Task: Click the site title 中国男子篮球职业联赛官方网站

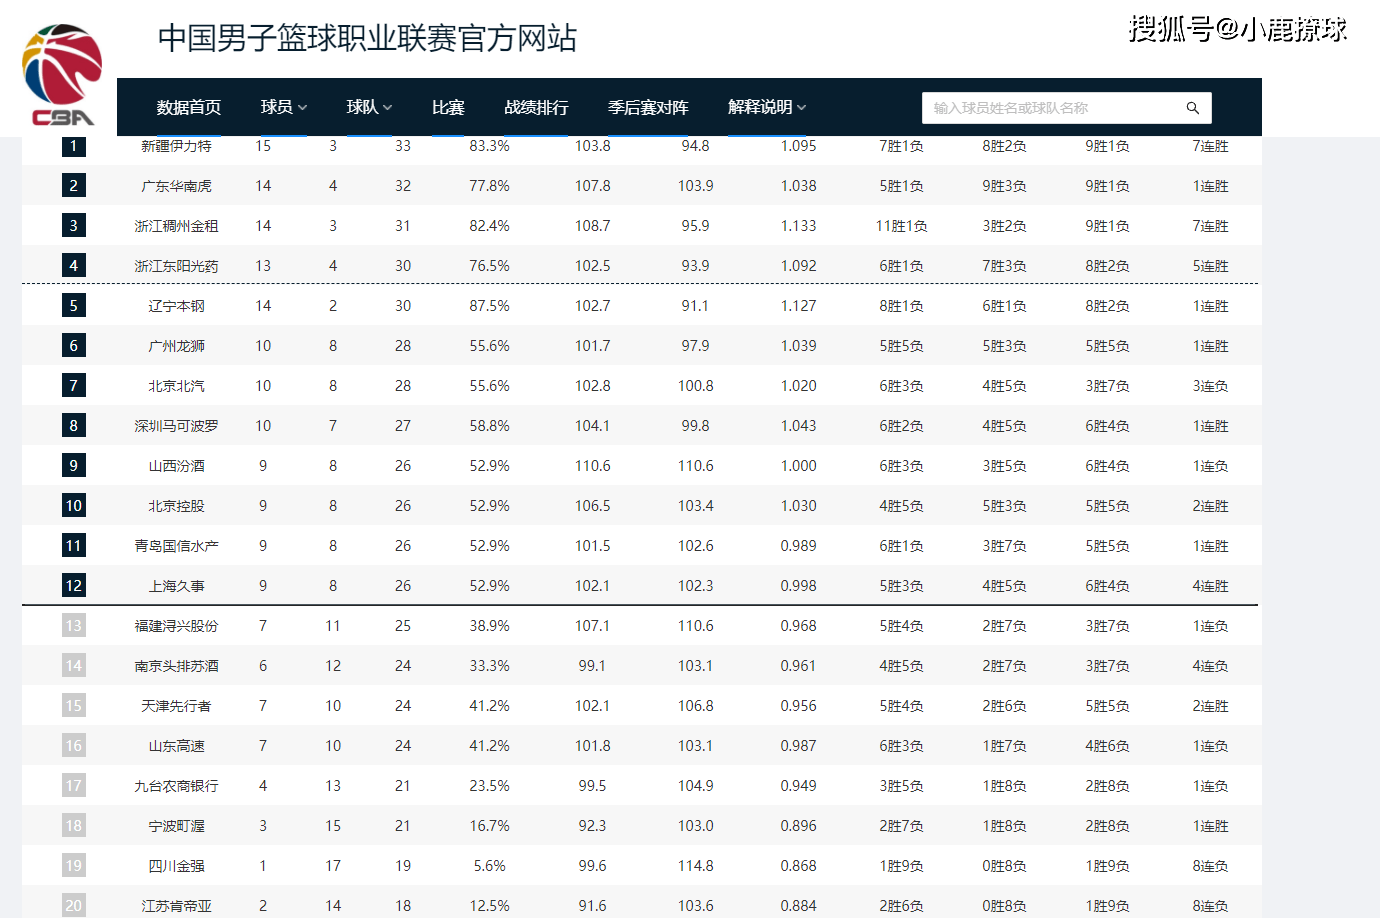Action: click(x=367, y=38)
